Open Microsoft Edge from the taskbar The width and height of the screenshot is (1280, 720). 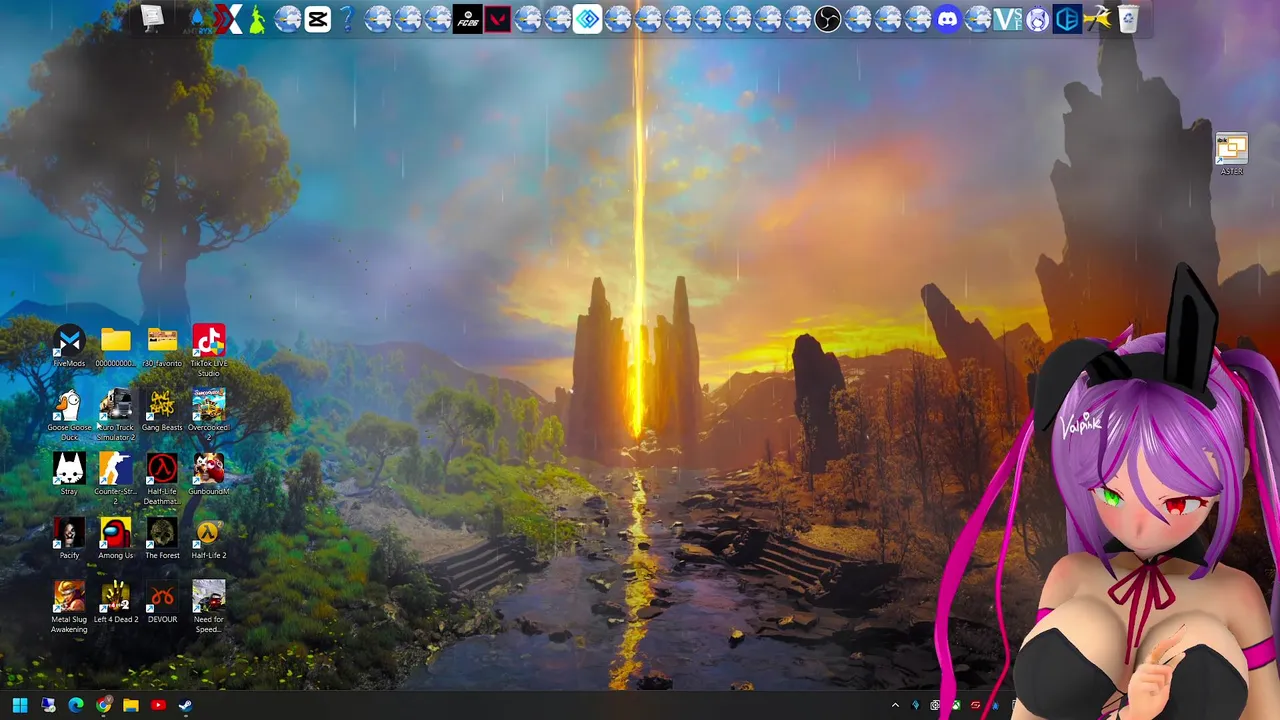pos(76,705)
